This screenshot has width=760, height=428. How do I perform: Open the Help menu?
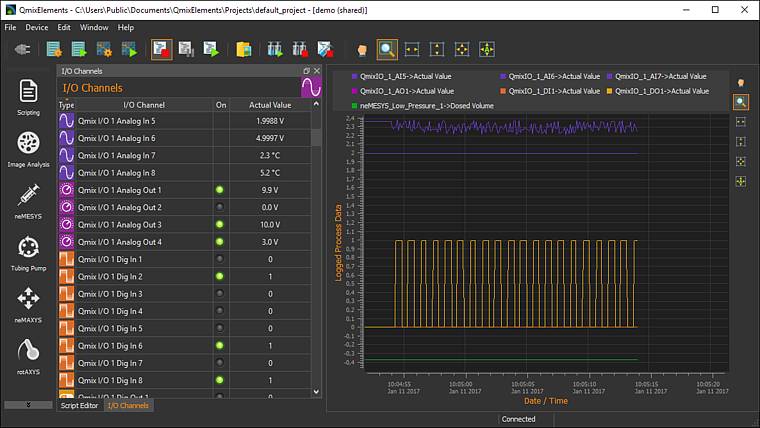point(126,28)
